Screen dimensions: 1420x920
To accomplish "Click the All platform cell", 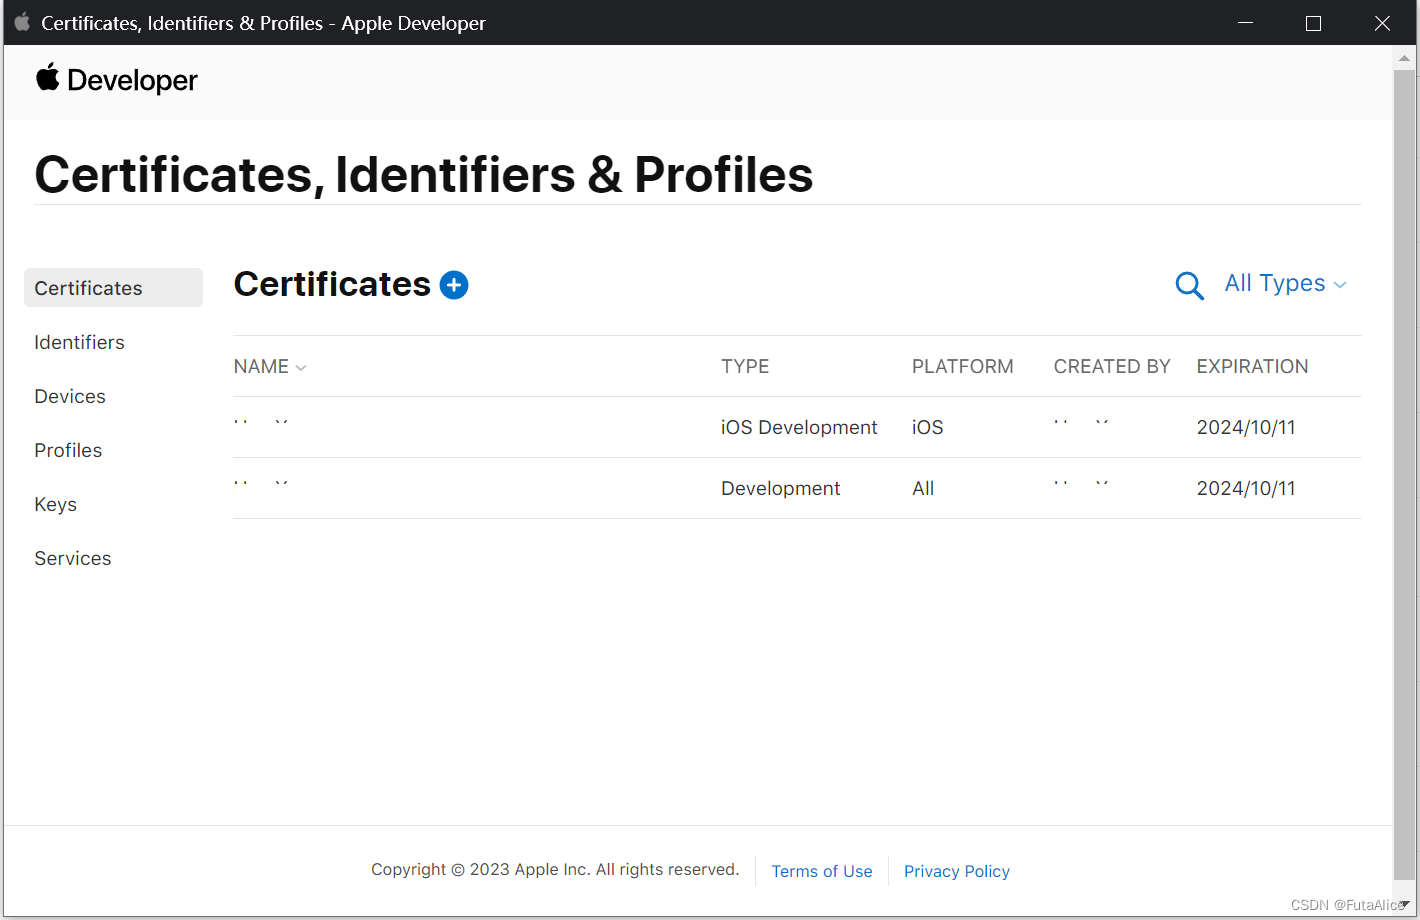I will click(x=923, y=488).
